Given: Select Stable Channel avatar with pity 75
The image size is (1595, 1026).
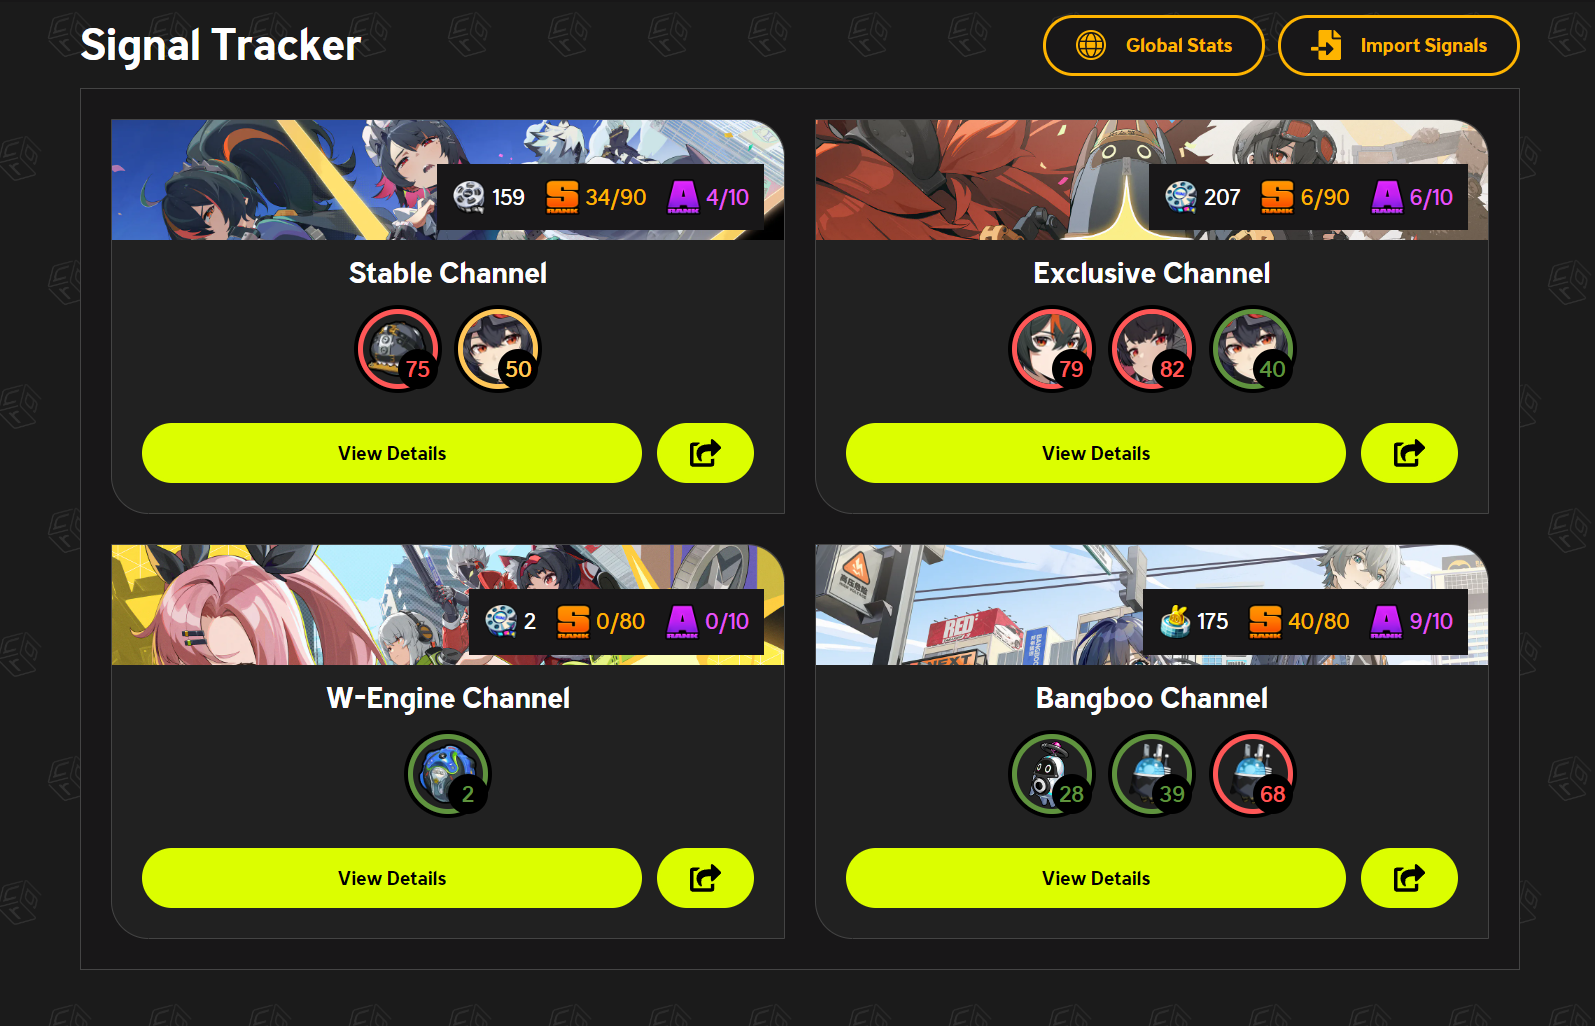Looking at the screenshot, I should coord(398,349).
